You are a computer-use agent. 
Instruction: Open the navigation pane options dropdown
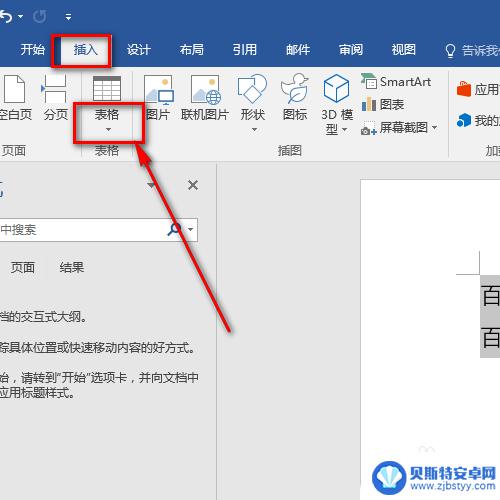click(x=151, y=185)
